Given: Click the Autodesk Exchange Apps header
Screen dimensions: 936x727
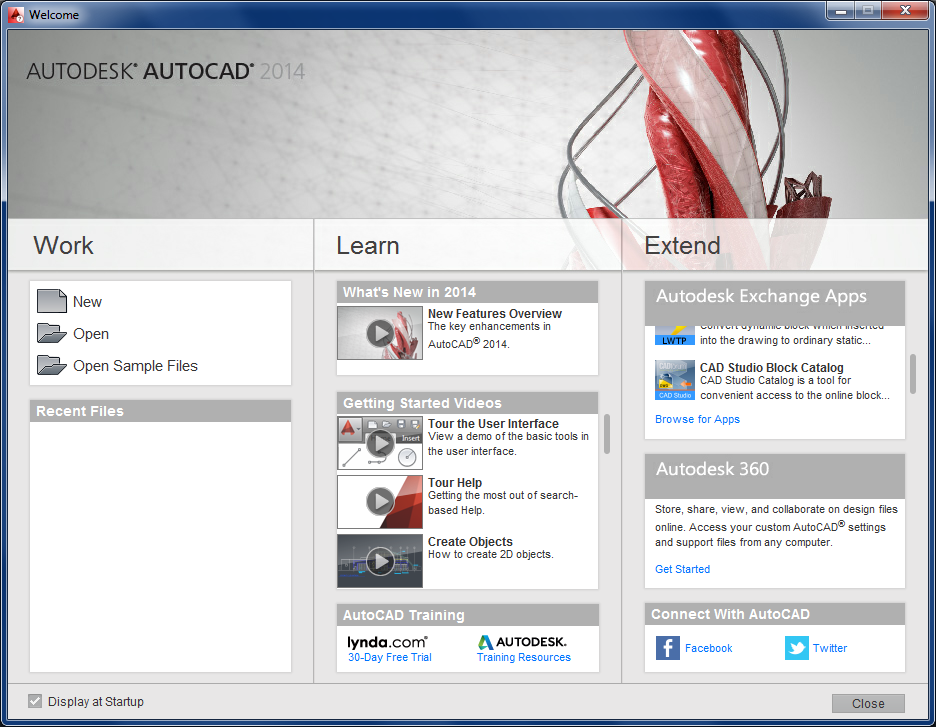Looking at the screenshot, I should pyautogui.click(x=775, y=303).
